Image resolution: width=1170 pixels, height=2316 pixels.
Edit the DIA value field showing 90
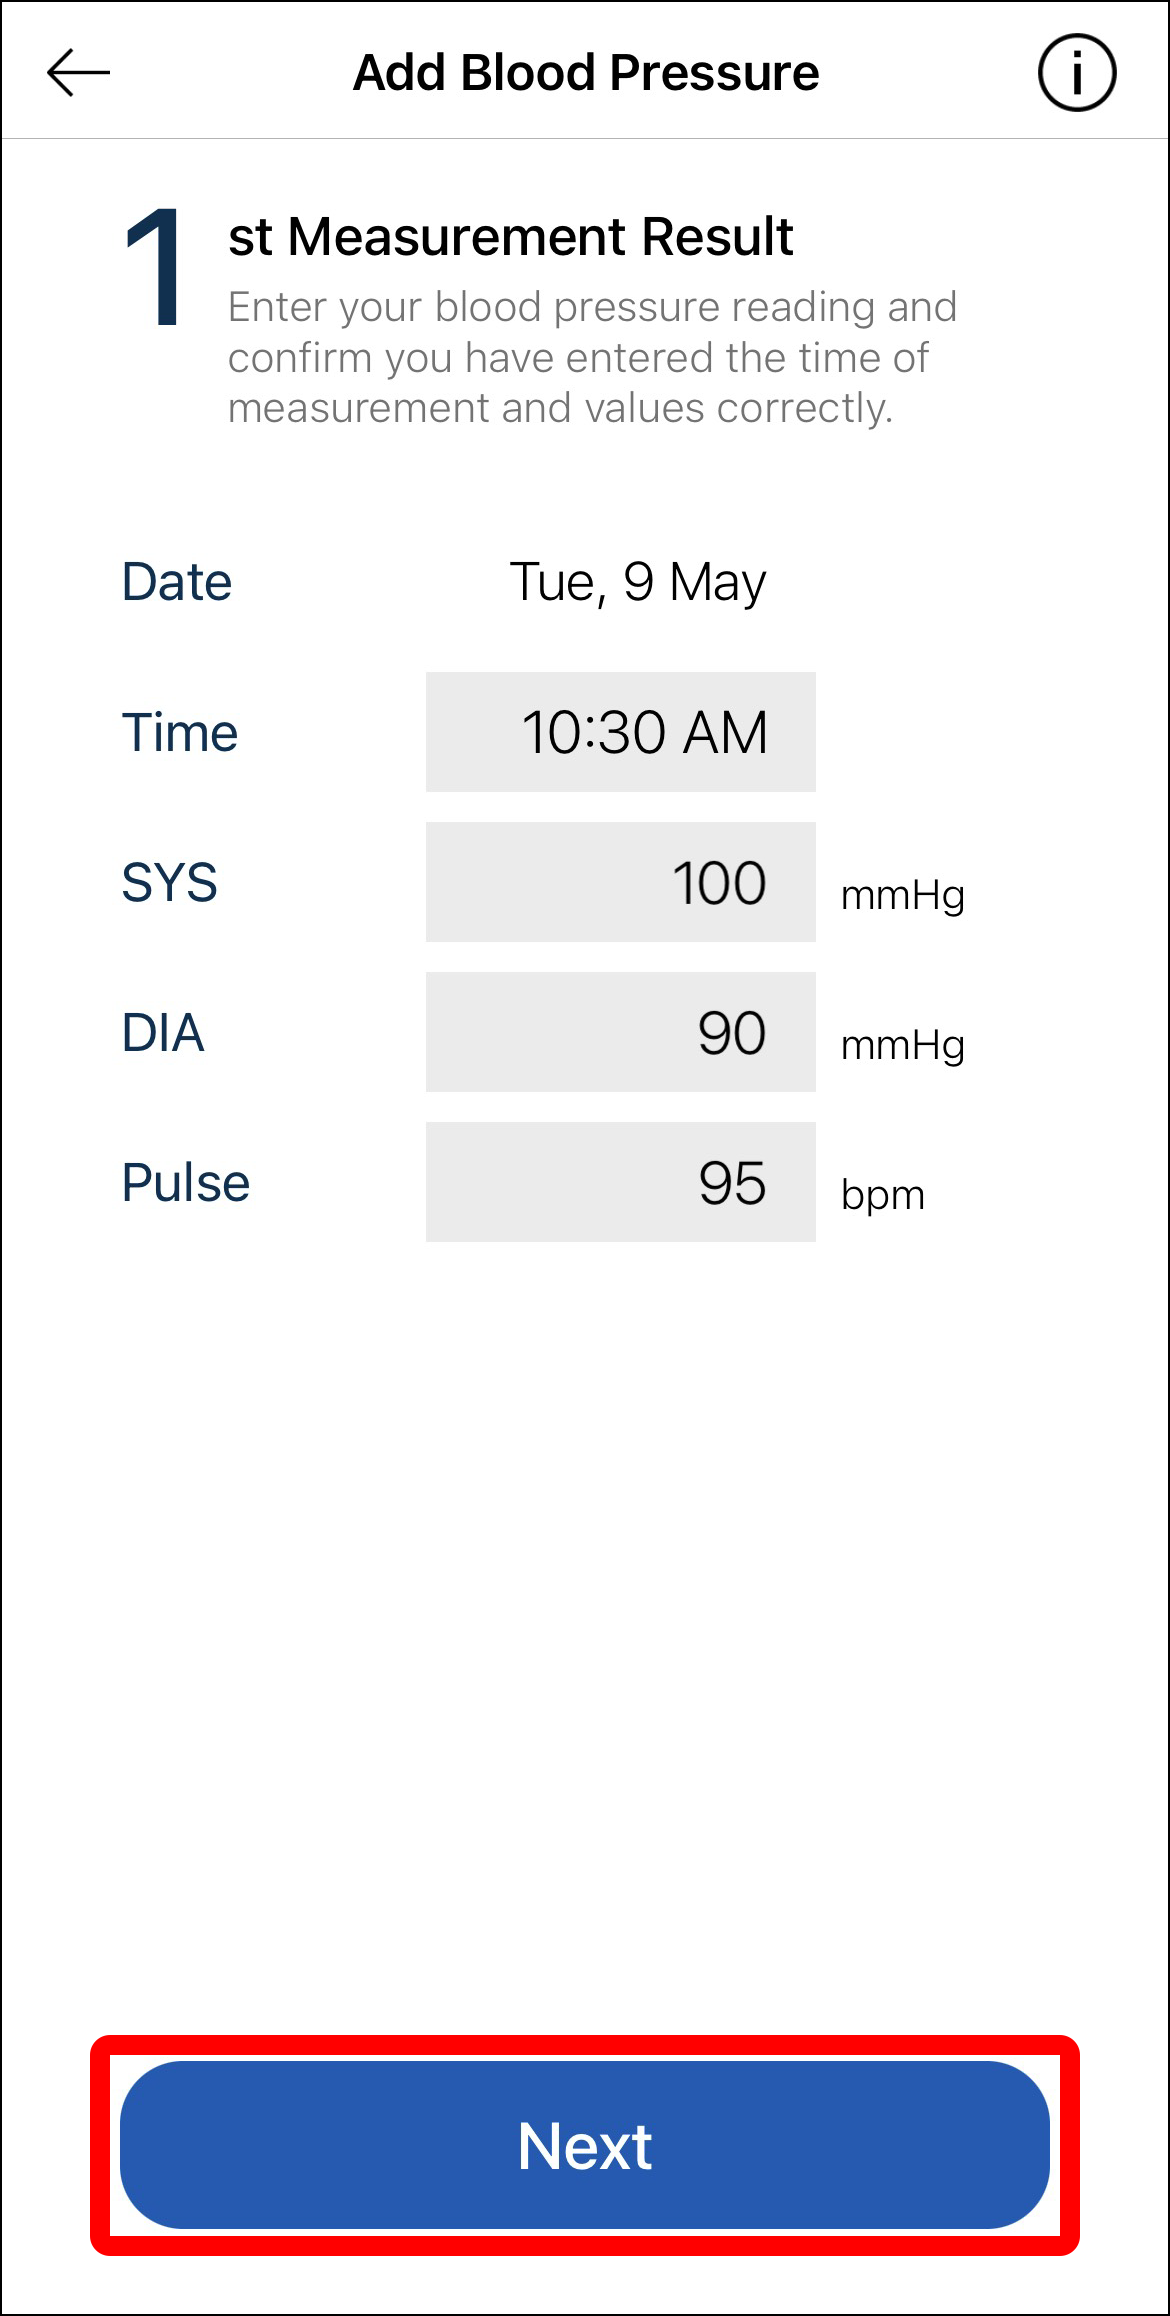pyautogui.click(x=621, y=1032)
